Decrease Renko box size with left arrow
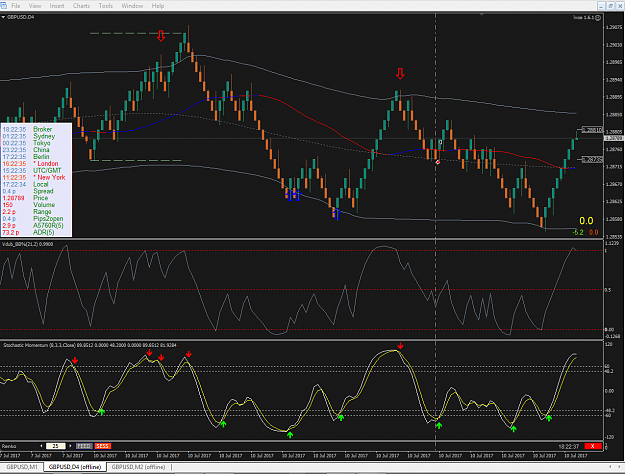625x474 pixels. (41, 446)
